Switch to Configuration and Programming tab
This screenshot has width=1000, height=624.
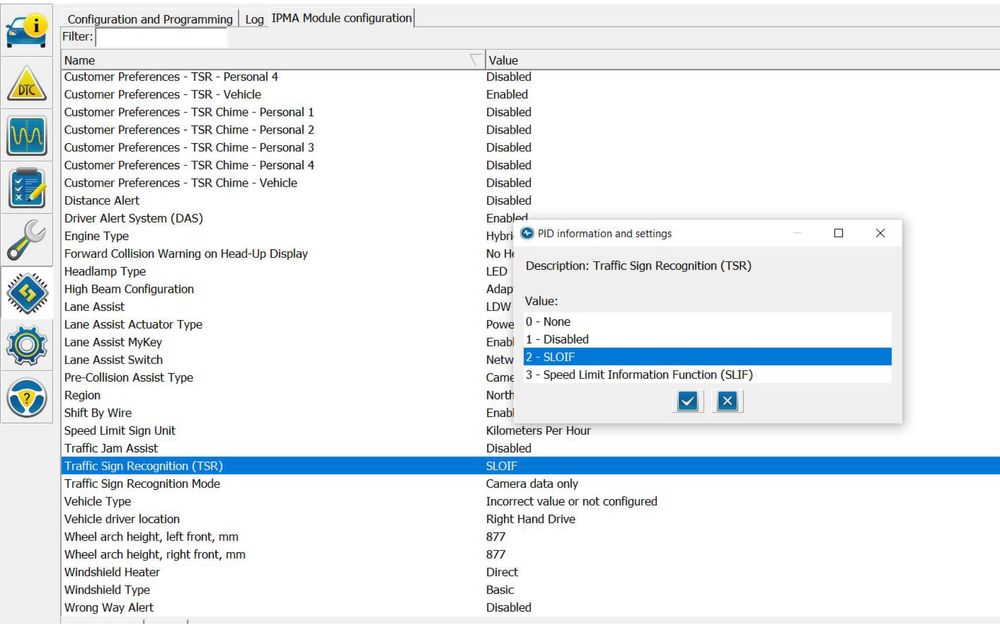pos(149,19)
